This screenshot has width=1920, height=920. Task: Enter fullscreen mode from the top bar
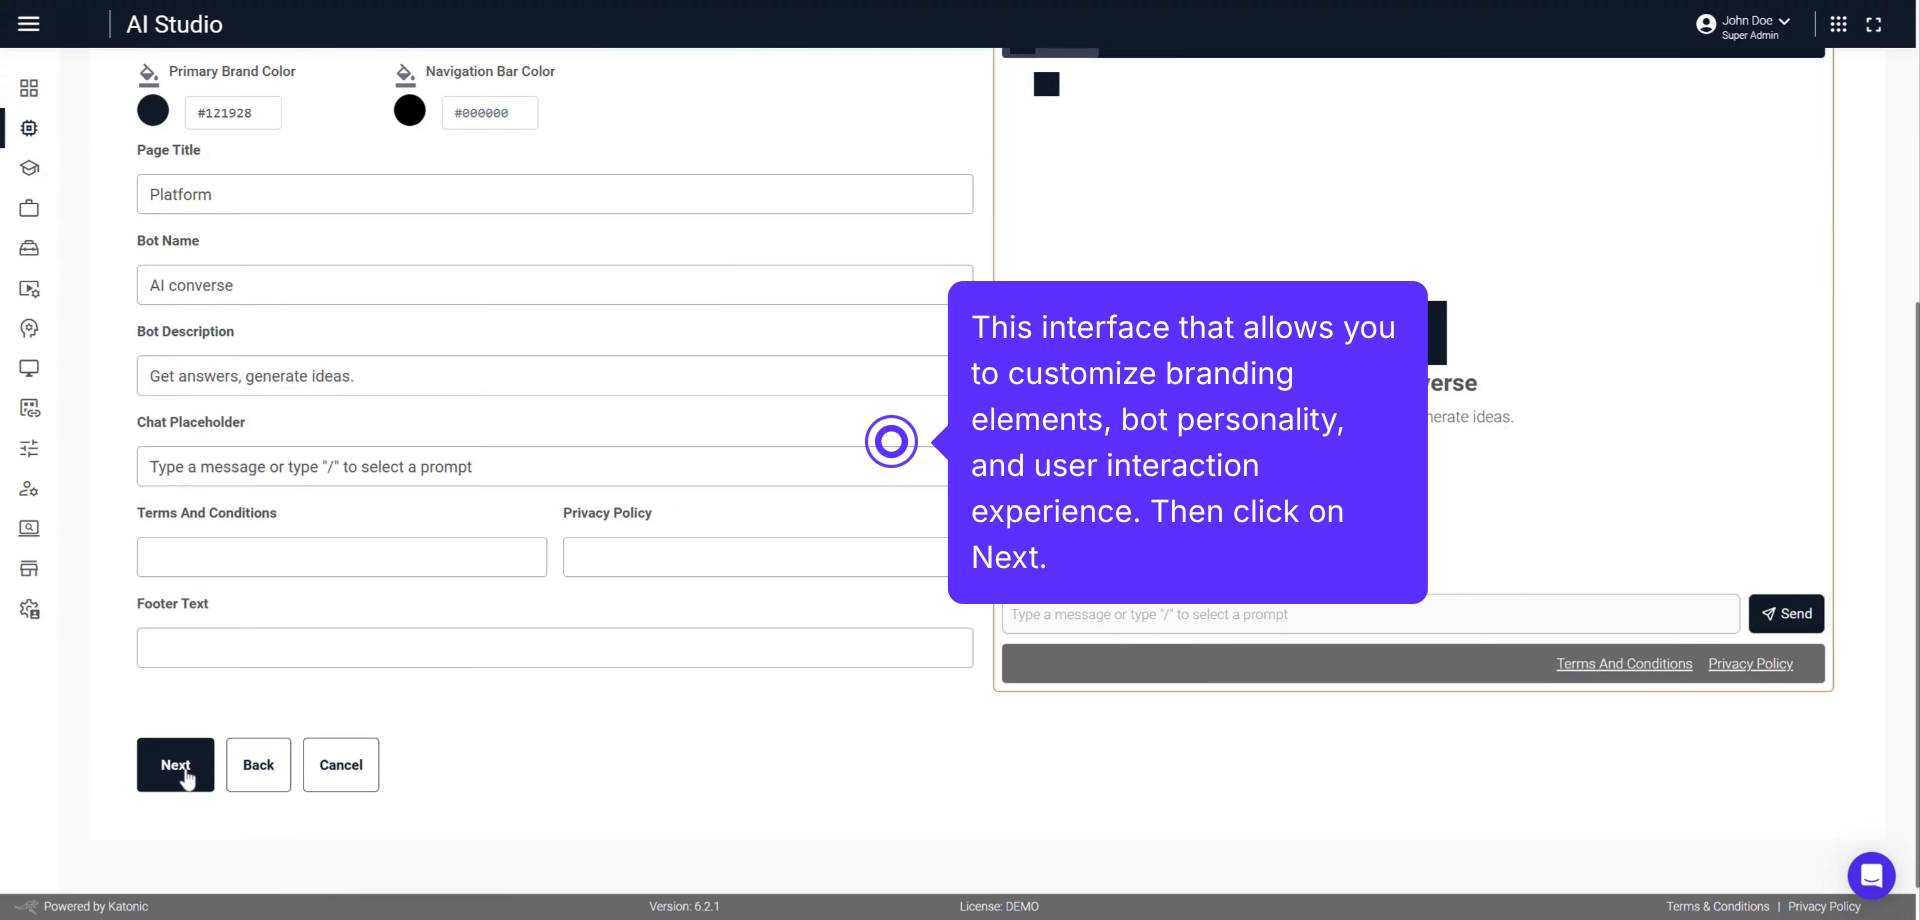1875,23
